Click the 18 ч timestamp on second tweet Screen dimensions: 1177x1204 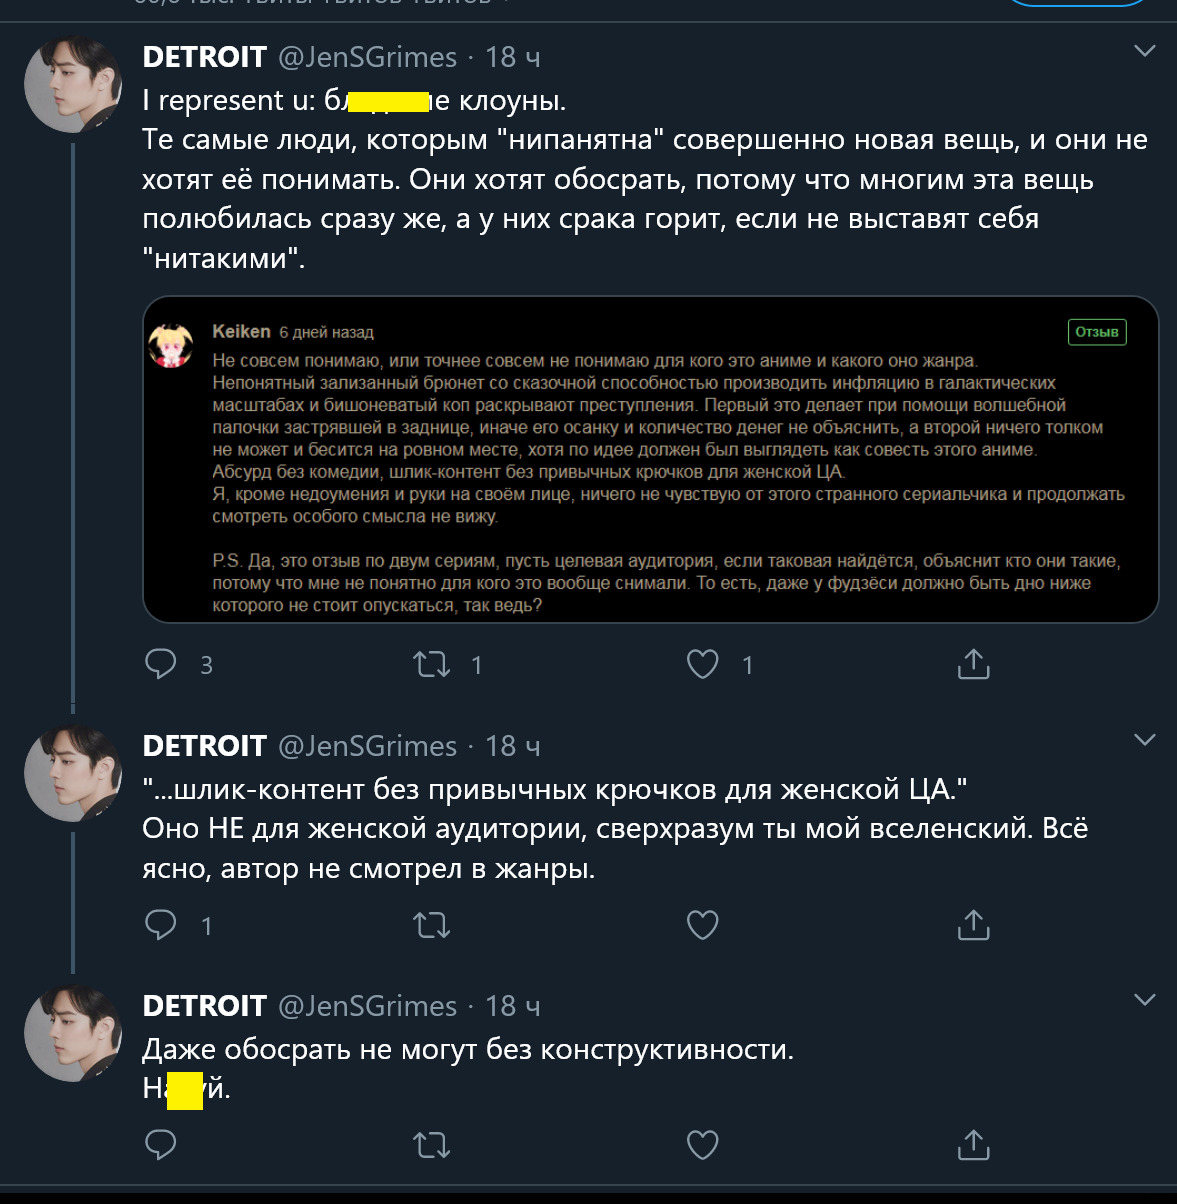(x=513, y=746)
